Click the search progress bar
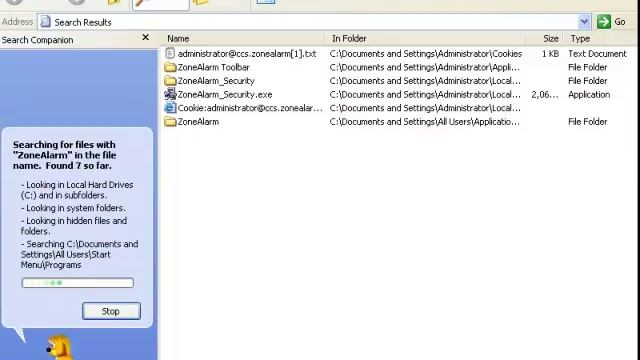 point(78,283)
